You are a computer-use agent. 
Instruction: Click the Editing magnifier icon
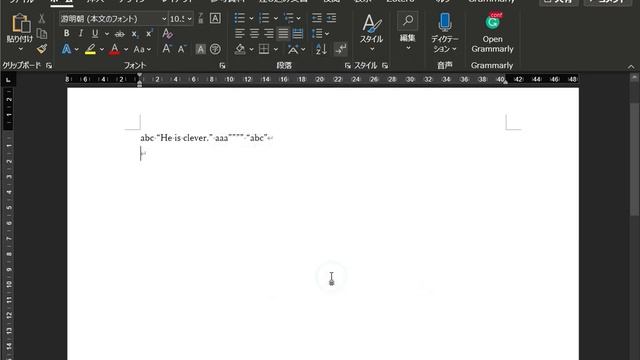tap(407, 21)
